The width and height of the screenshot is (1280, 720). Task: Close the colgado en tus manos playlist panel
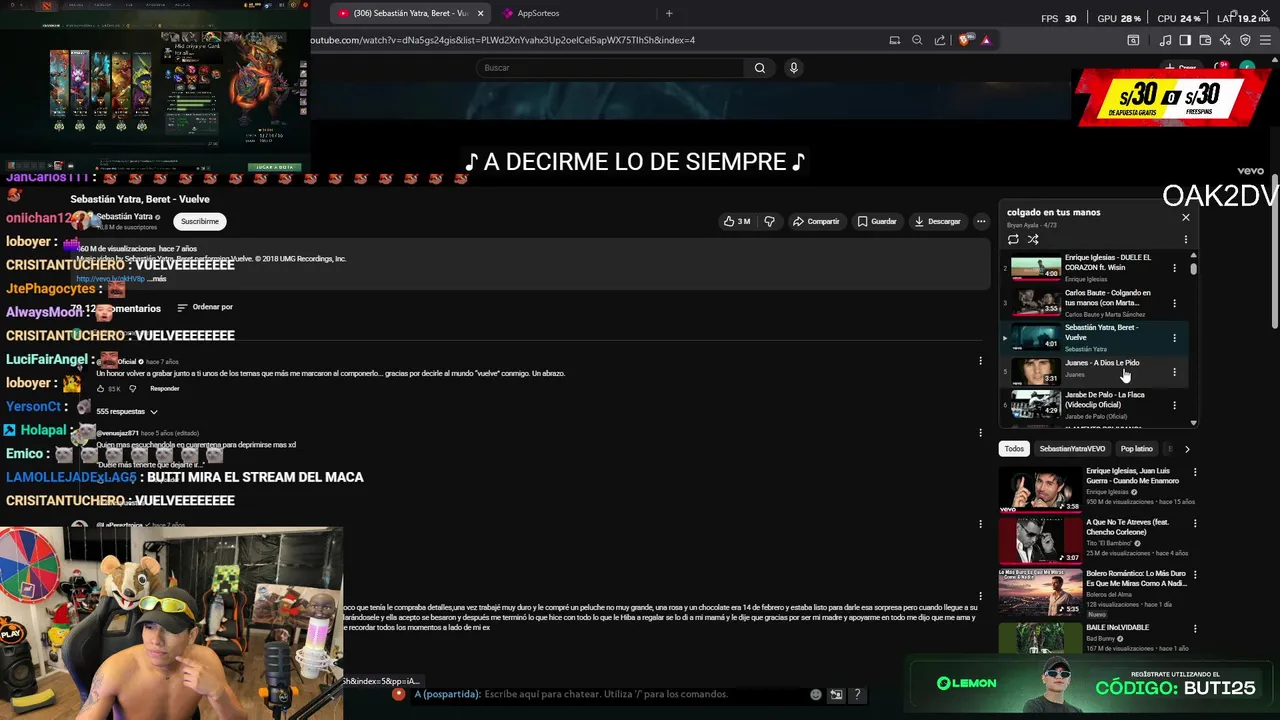(x=1186, y=217)
